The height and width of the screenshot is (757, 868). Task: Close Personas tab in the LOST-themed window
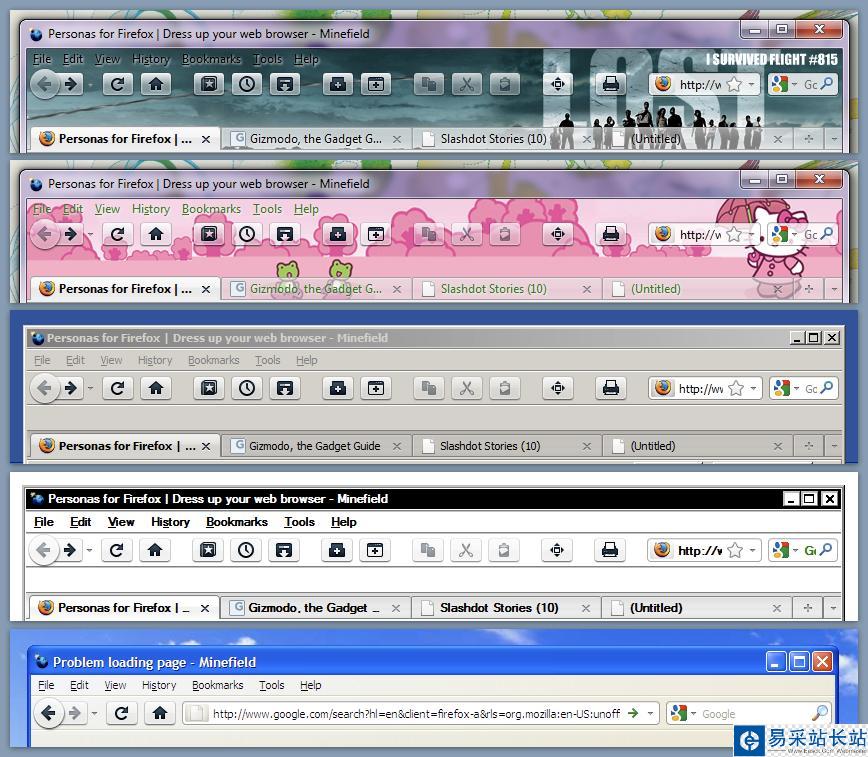coord(206,140)
